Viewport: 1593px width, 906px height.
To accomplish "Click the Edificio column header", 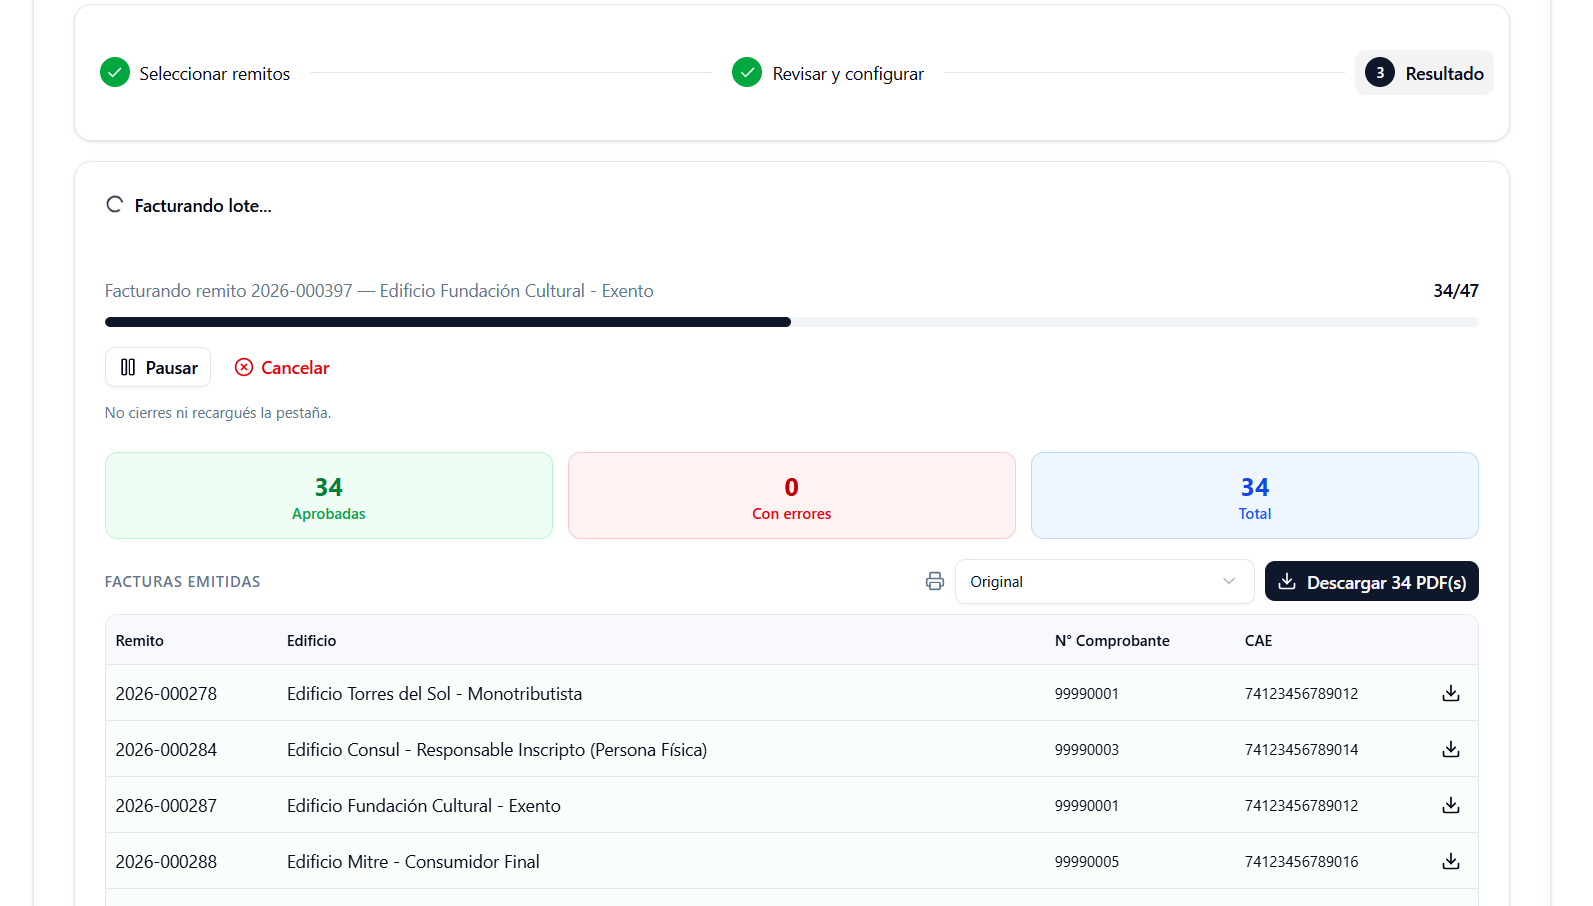I will (x=311, y=641).
